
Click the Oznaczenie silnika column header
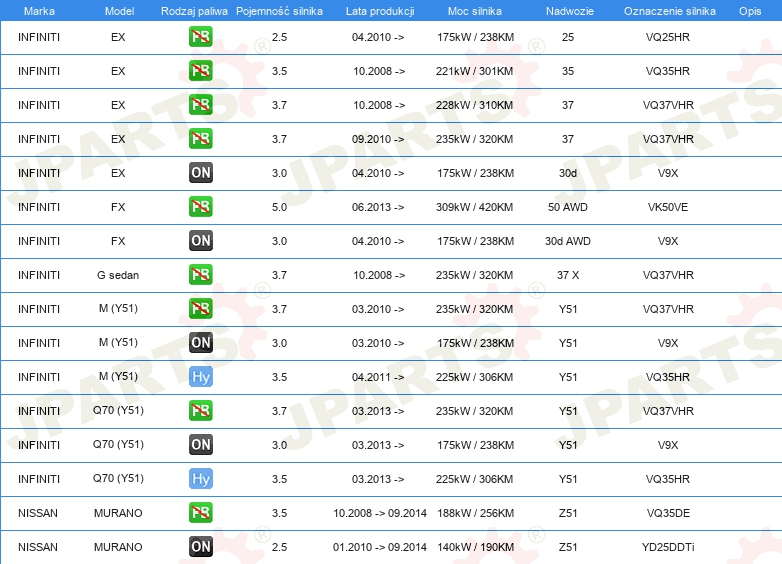click(x=670, y=11)
